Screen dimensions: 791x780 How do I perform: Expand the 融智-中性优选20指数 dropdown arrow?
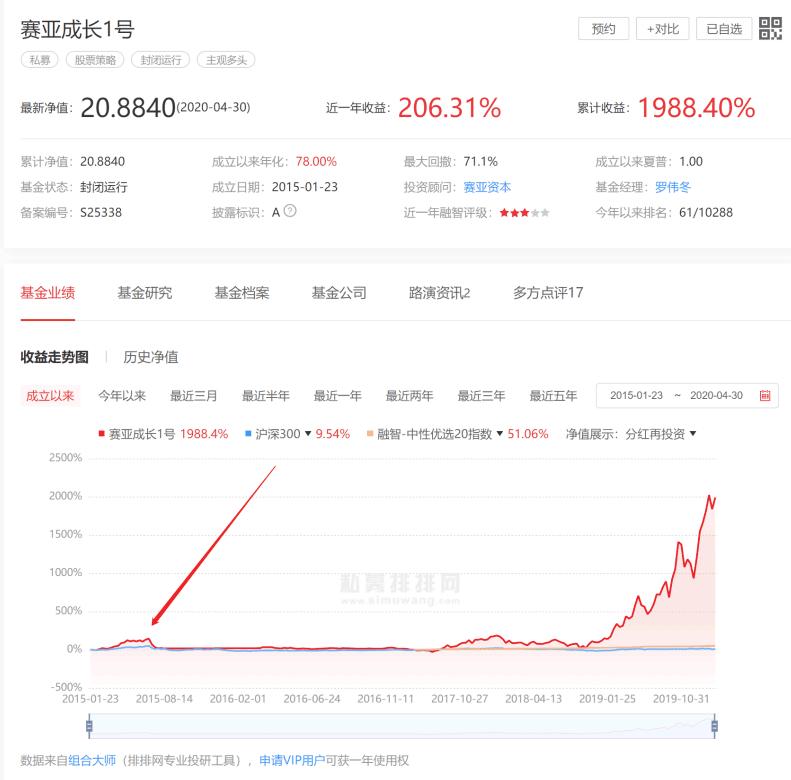coord(500,434)
